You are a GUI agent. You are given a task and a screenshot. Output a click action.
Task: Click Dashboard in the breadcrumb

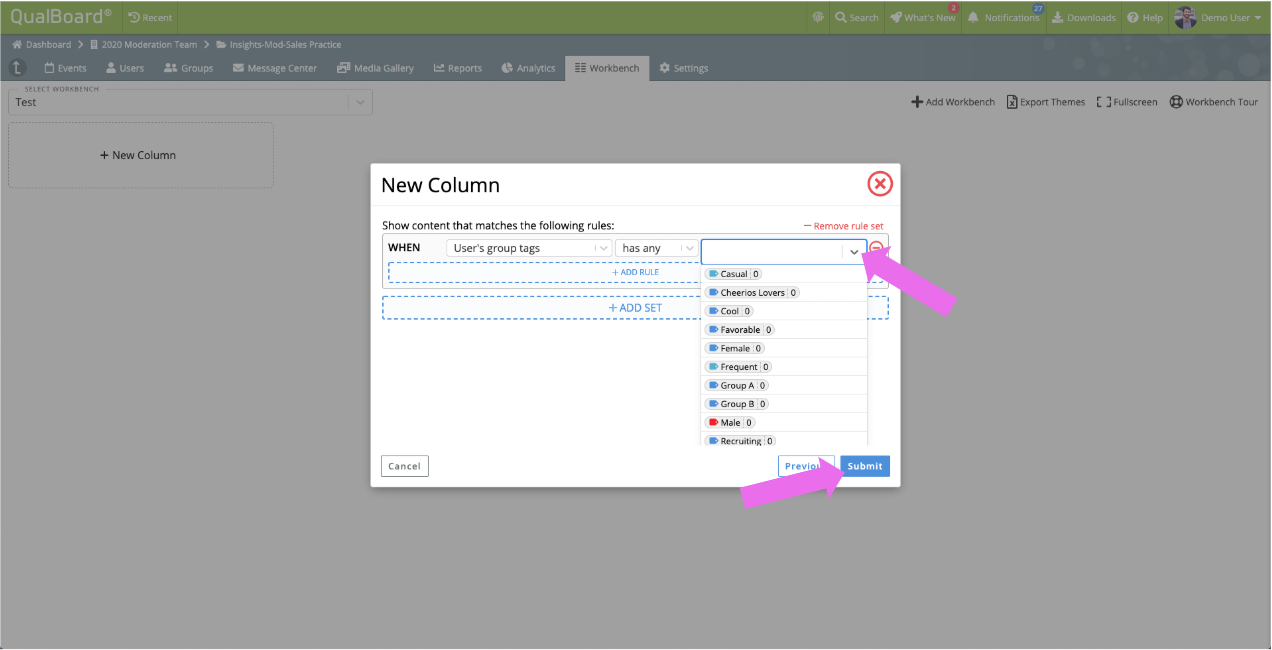pos(42,45)
